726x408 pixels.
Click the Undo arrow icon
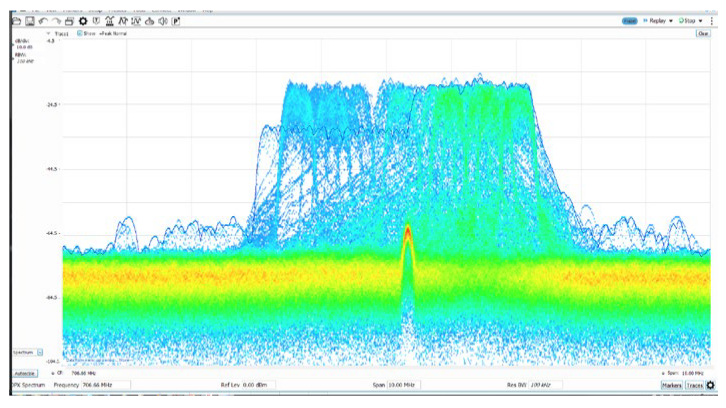tap(43, 20)
